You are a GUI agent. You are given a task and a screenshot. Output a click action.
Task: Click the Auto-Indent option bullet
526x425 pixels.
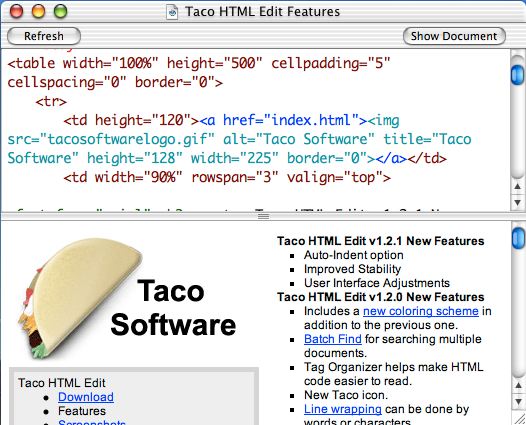354,255
